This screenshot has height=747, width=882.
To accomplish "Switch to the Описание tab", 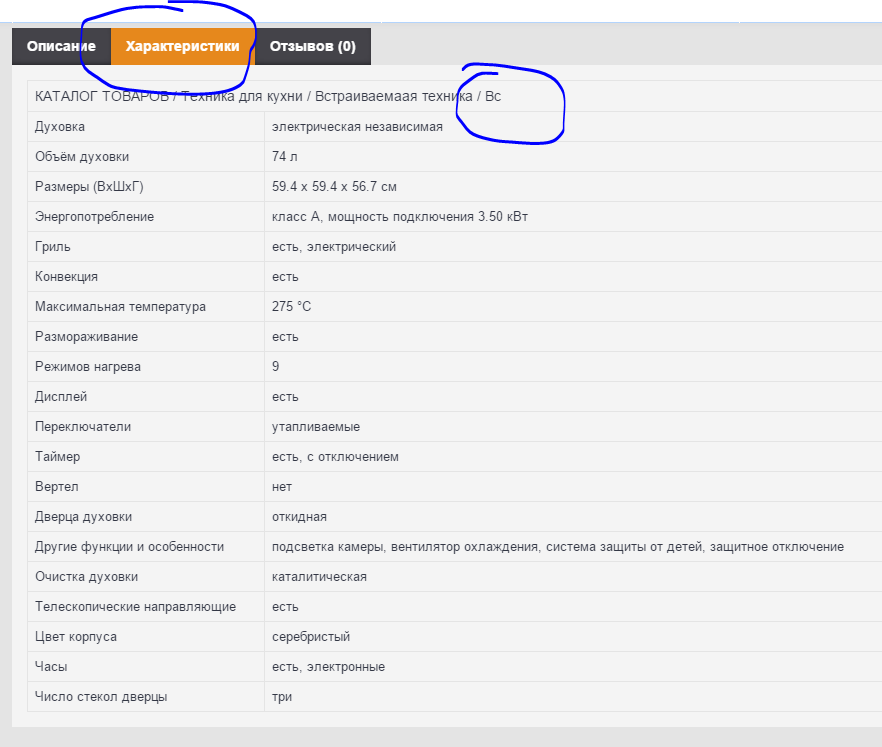I will (61, 46).
